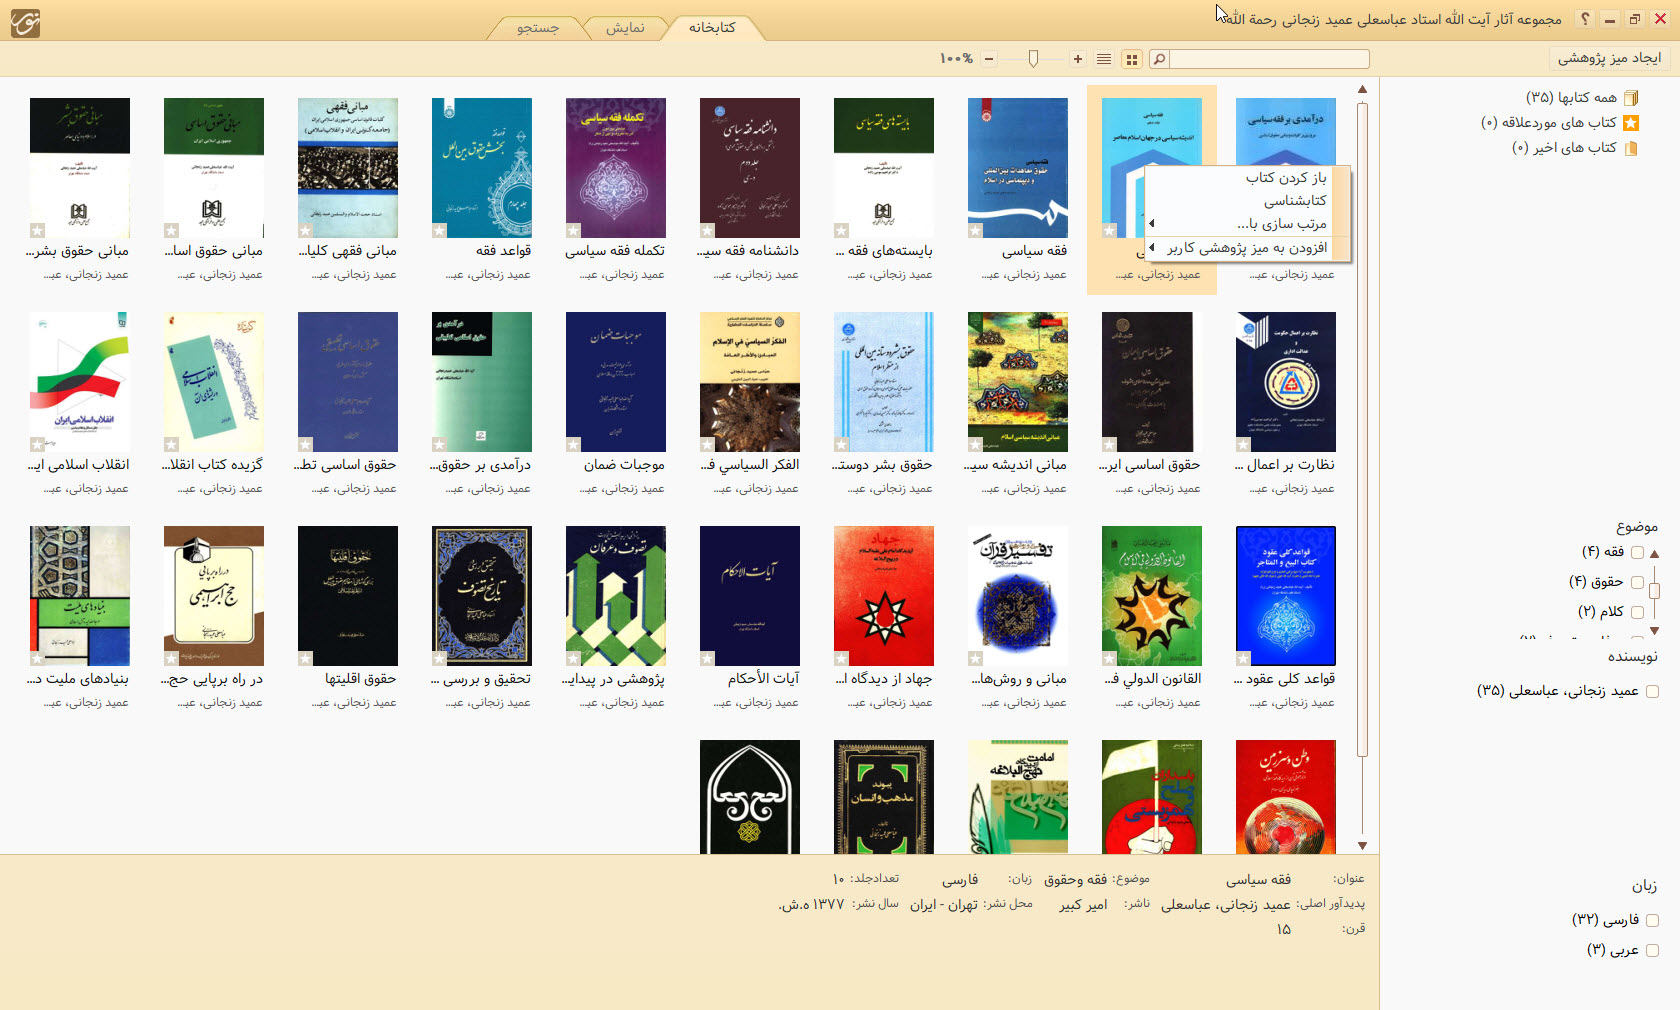Switch to list view layout
Screen dimensions: 1680x1010
(x=1104, y=60)
